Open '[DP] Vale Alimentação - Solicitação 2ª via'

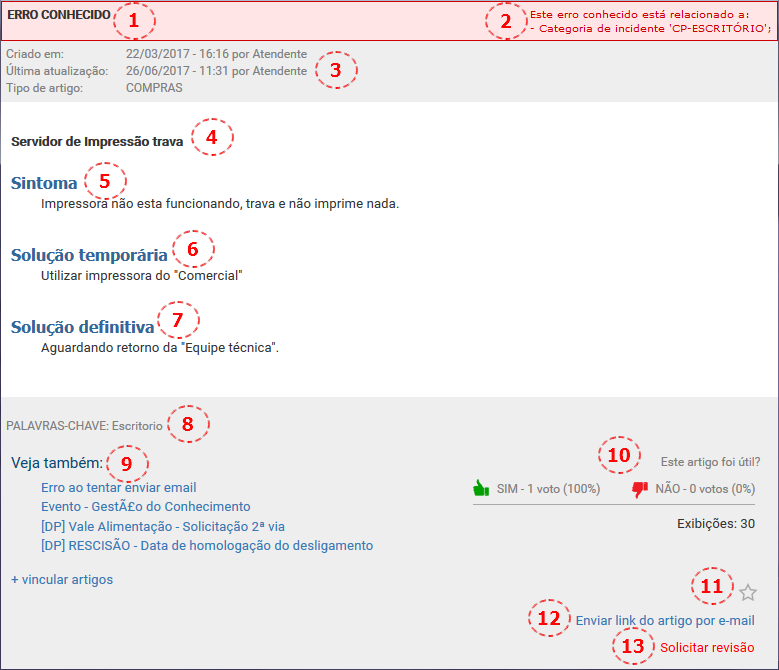pos(163,526)
